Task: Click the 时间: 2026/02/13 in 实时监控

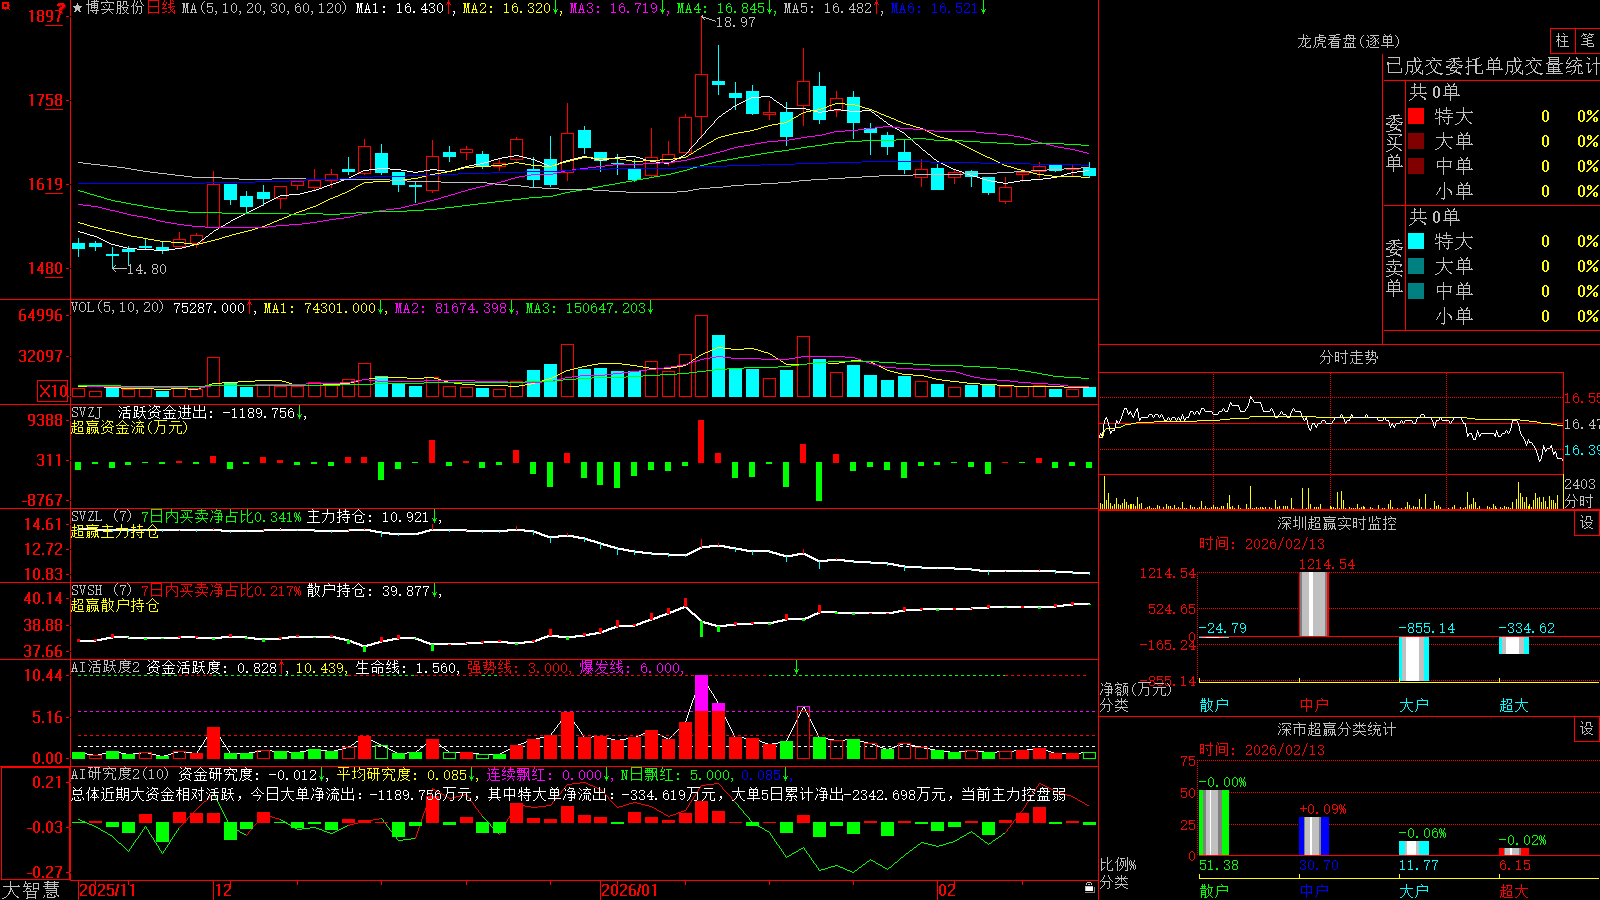Action: 1262,544
